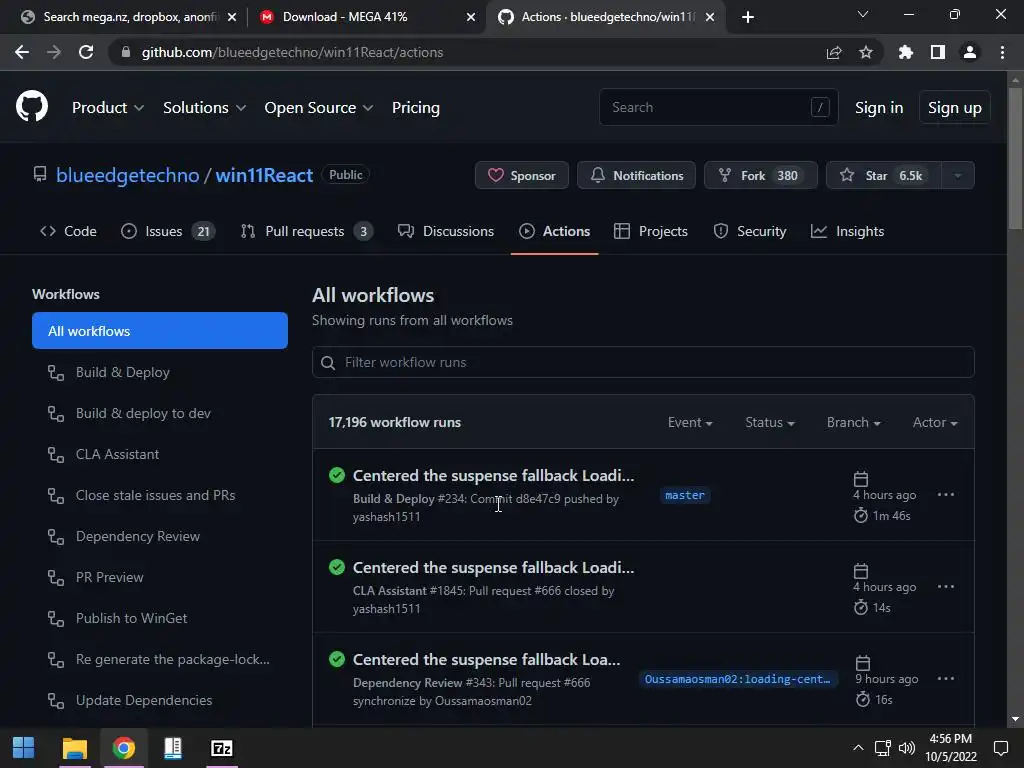Open the Chrome tab search chevron
1024x768 pixels.
tap(863, 14)
